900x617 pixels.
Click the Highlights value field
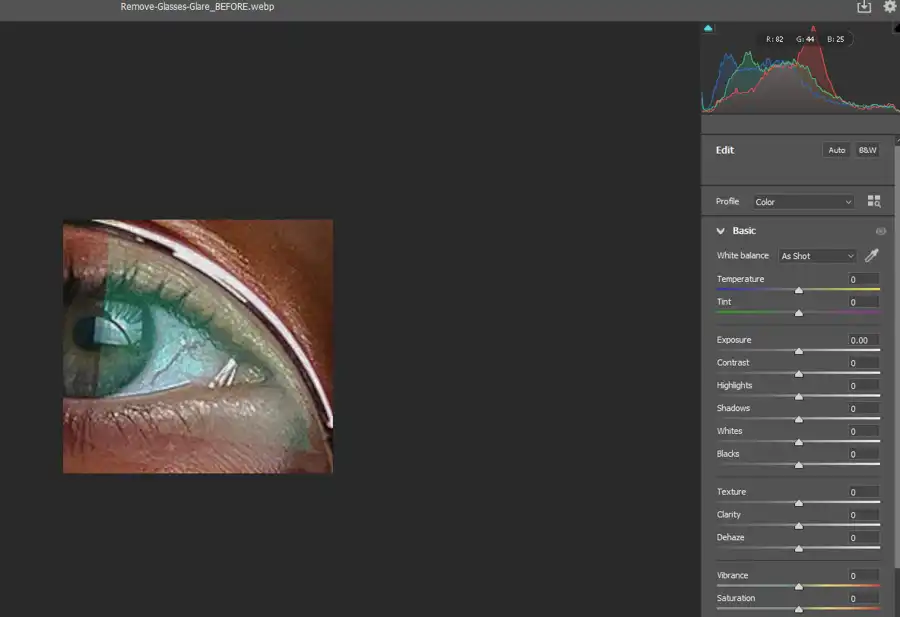(863, 386)
